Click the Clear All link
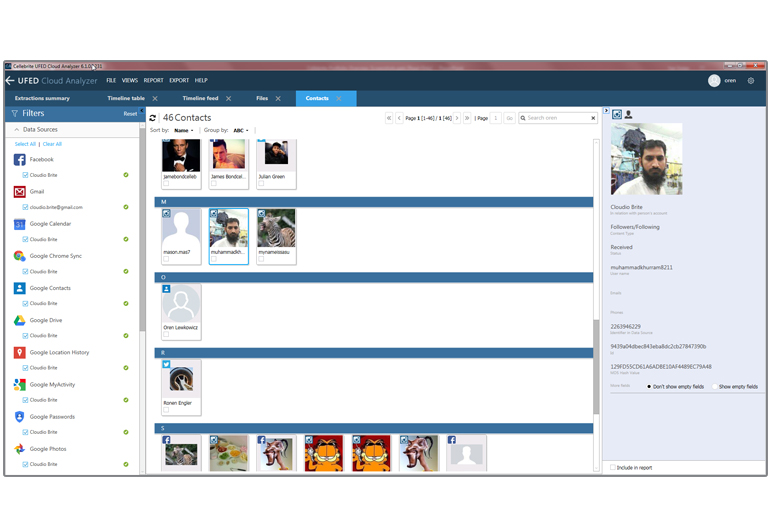This screenshot has height=530, width=770. 52,144
